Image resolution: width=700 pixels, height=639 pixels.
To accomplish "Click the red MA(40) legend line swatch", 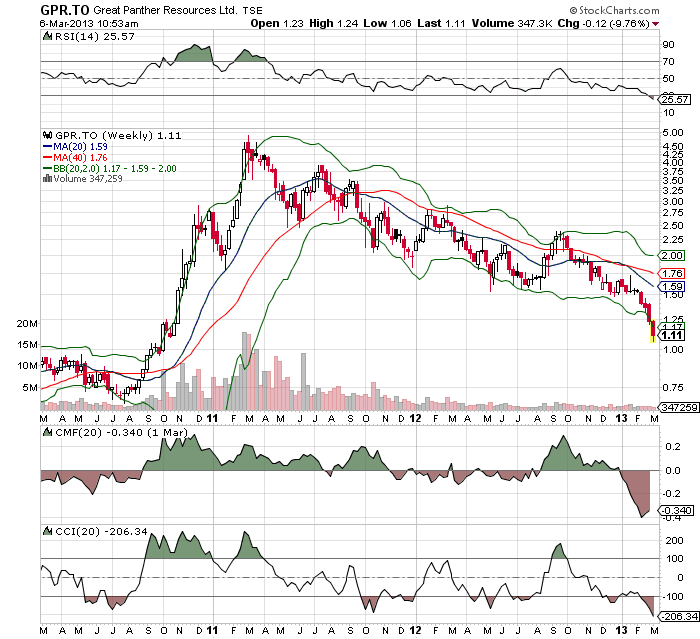I will pyautogui.click(x=47, y=158).
